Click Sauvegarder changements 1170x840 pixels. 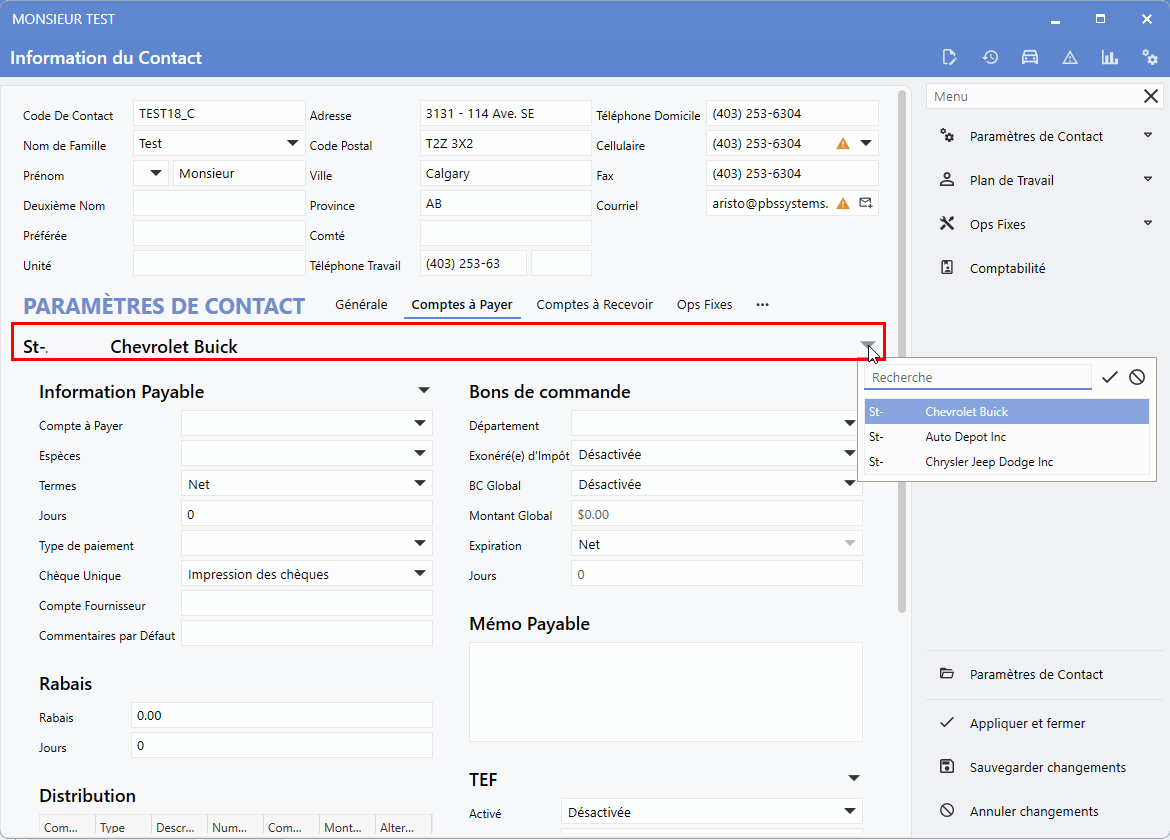coord(1048,767)
